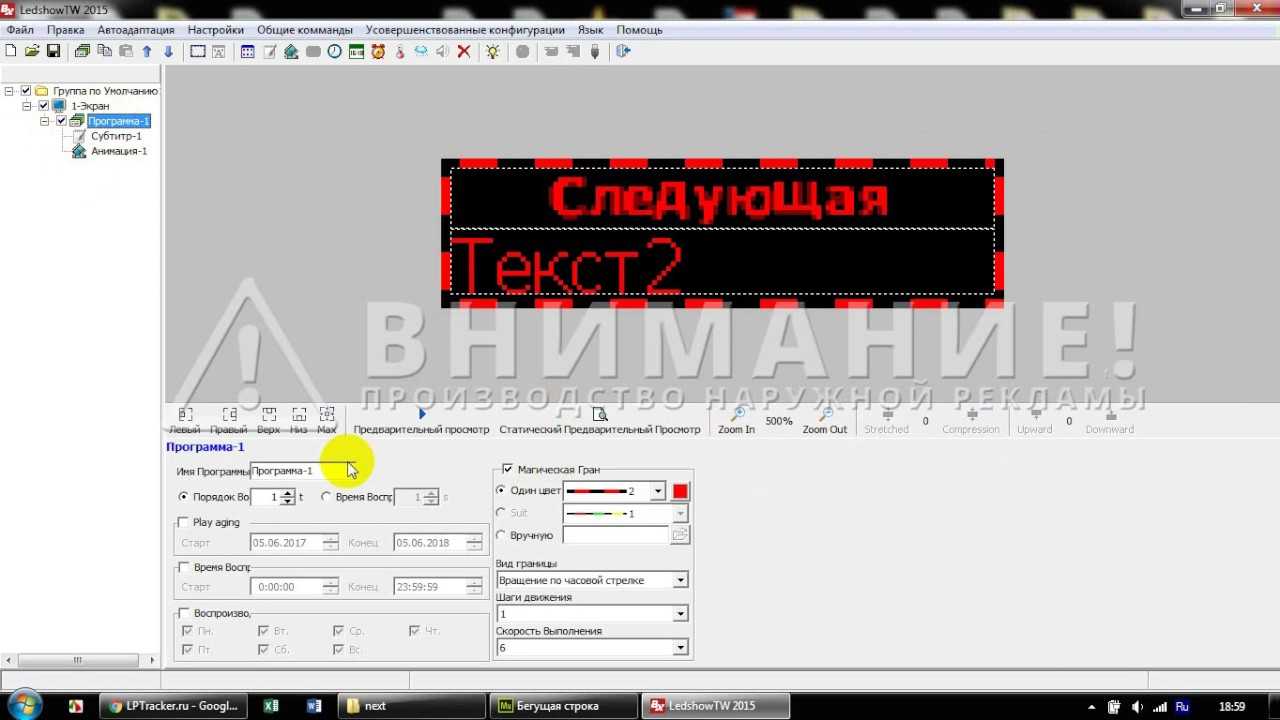Click the red border color swatch
This screenshot has height=720, width=1280.
tap(680, 491)
